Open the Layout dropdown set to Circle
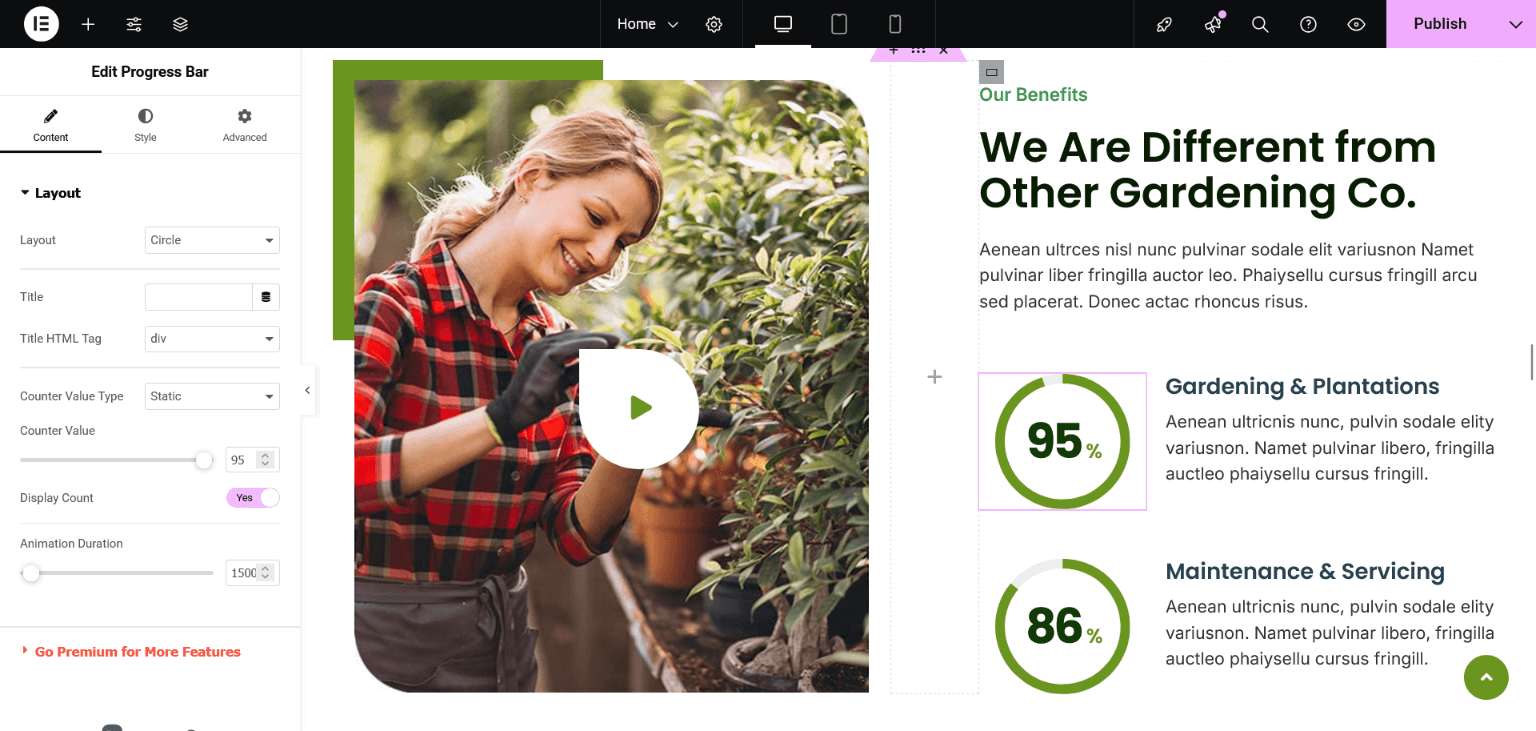Image resolution: width=1536 pixels, height=731 pixels. (x=212, y=240)
